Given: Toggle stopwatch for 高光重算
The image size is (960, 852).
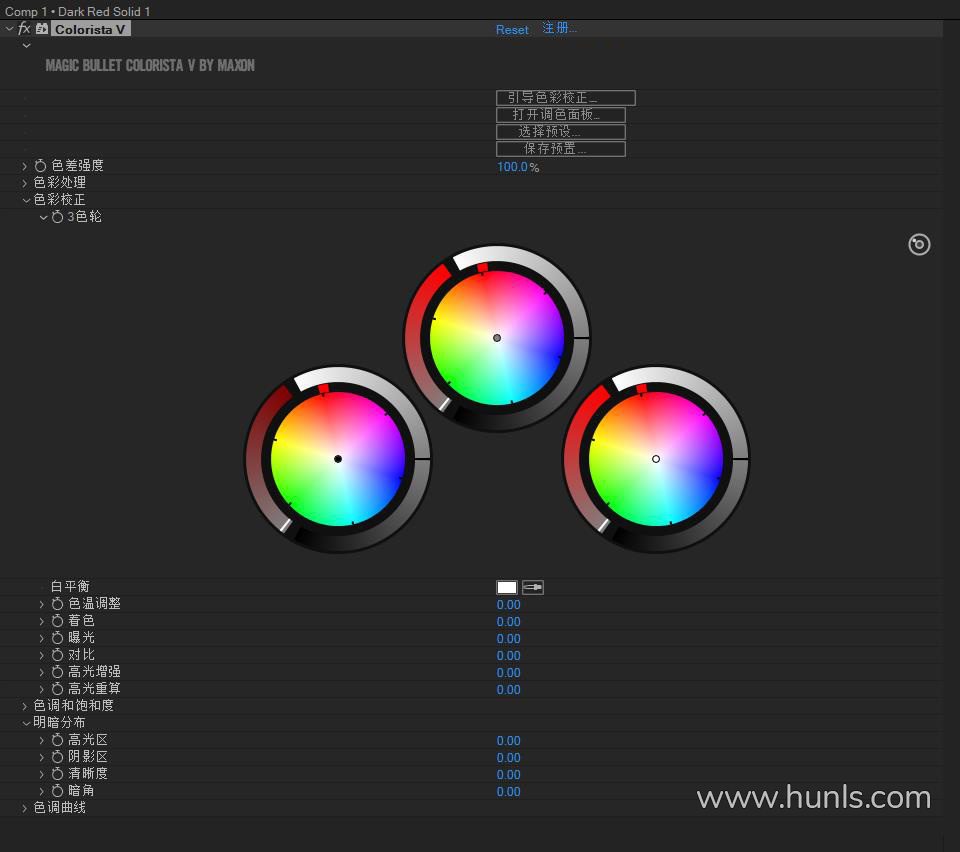Looking at the screenshot, I should 57,689.
